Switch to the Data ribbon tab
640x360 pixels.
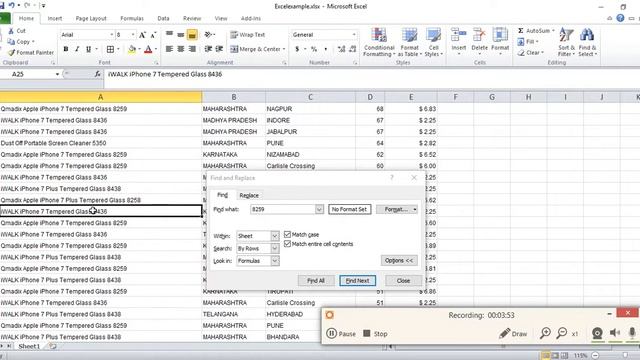point(163,18)
